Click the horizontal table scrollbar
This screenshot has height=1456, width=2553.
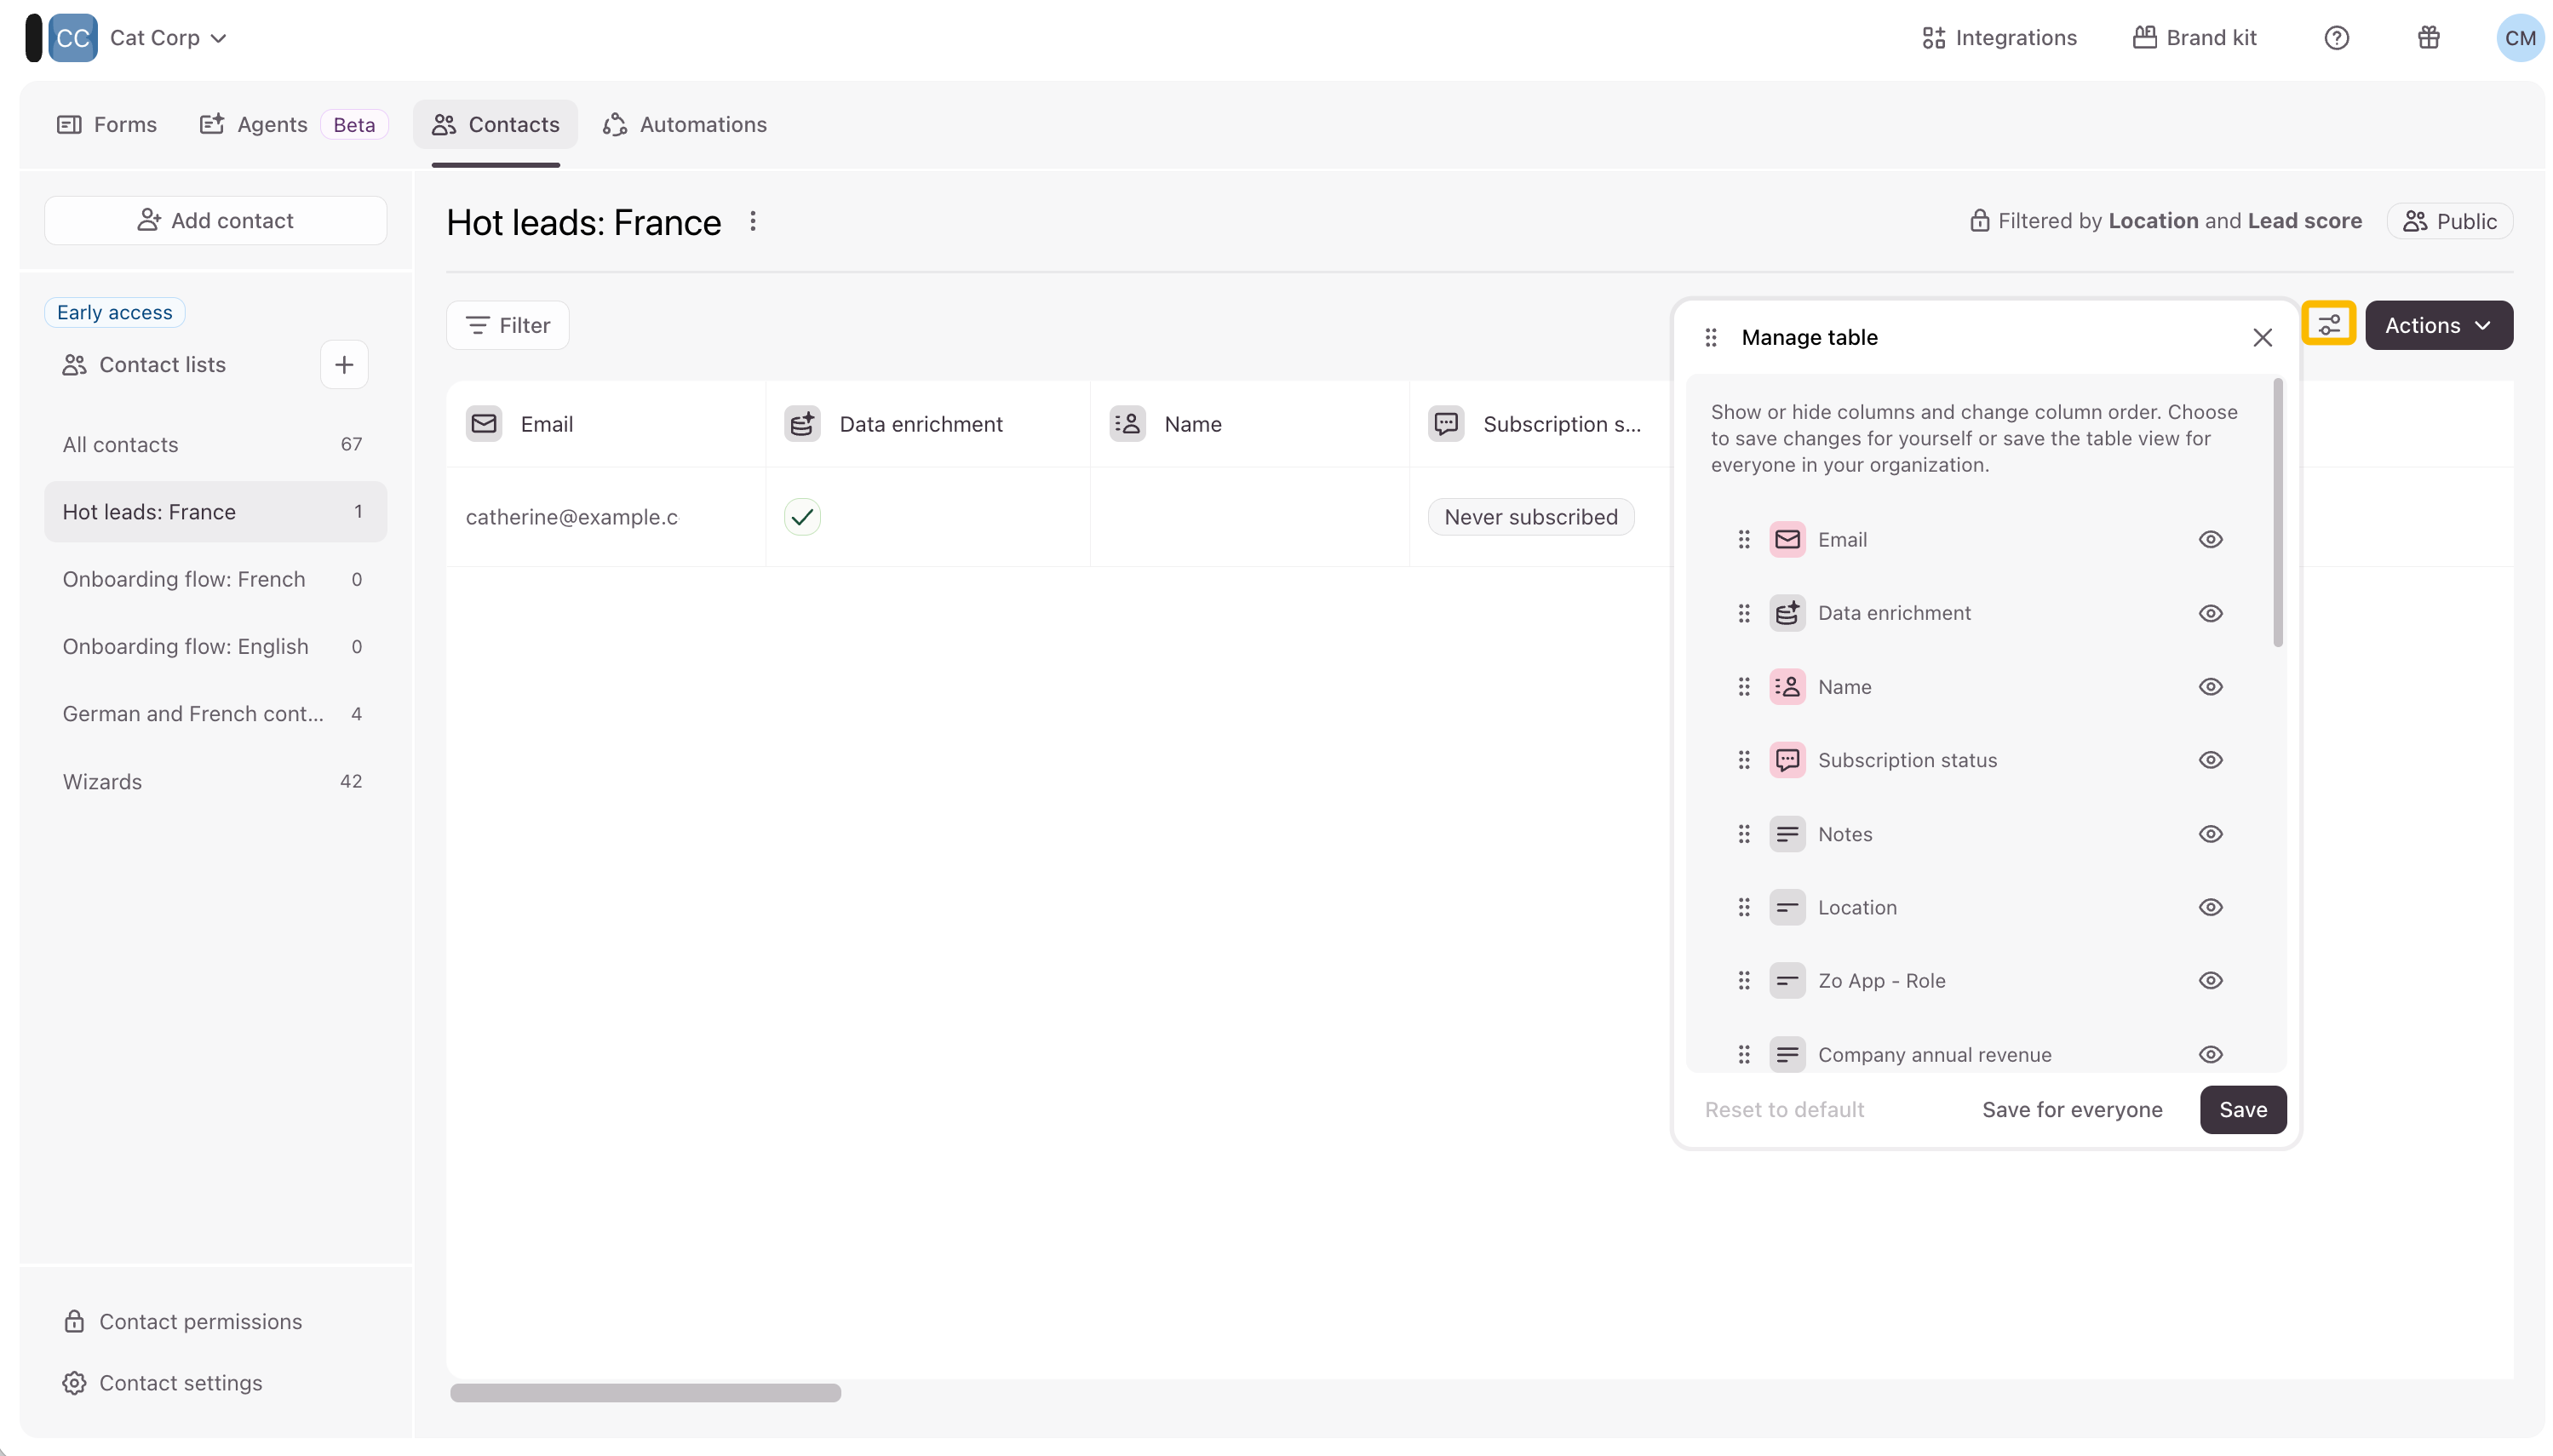(x=645, y=1392)
